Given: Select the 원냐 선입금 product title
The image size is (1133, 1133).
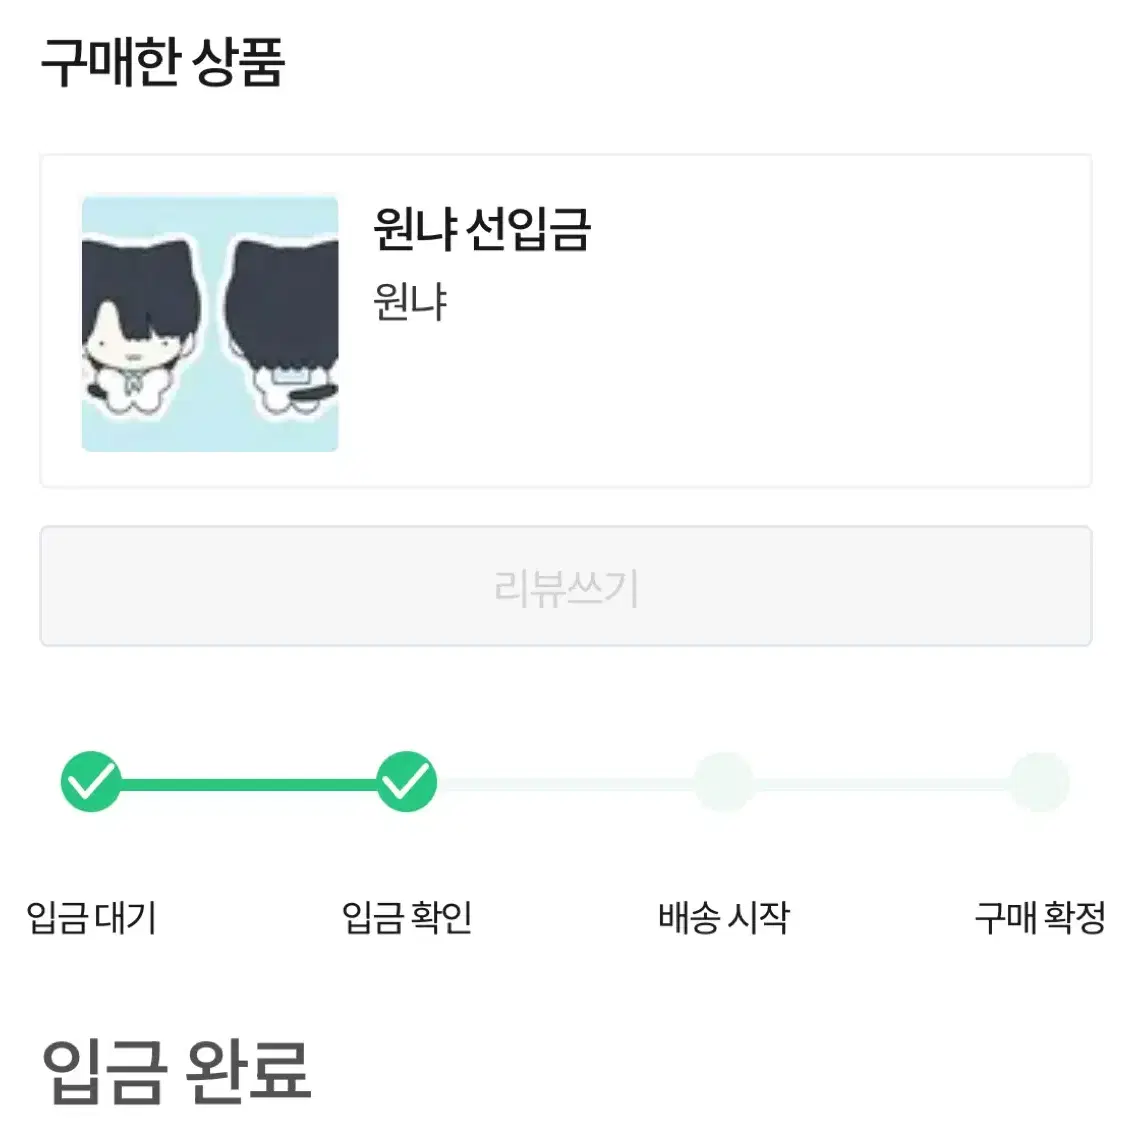Looking at the screenshot, I should (x=482, y=229).
